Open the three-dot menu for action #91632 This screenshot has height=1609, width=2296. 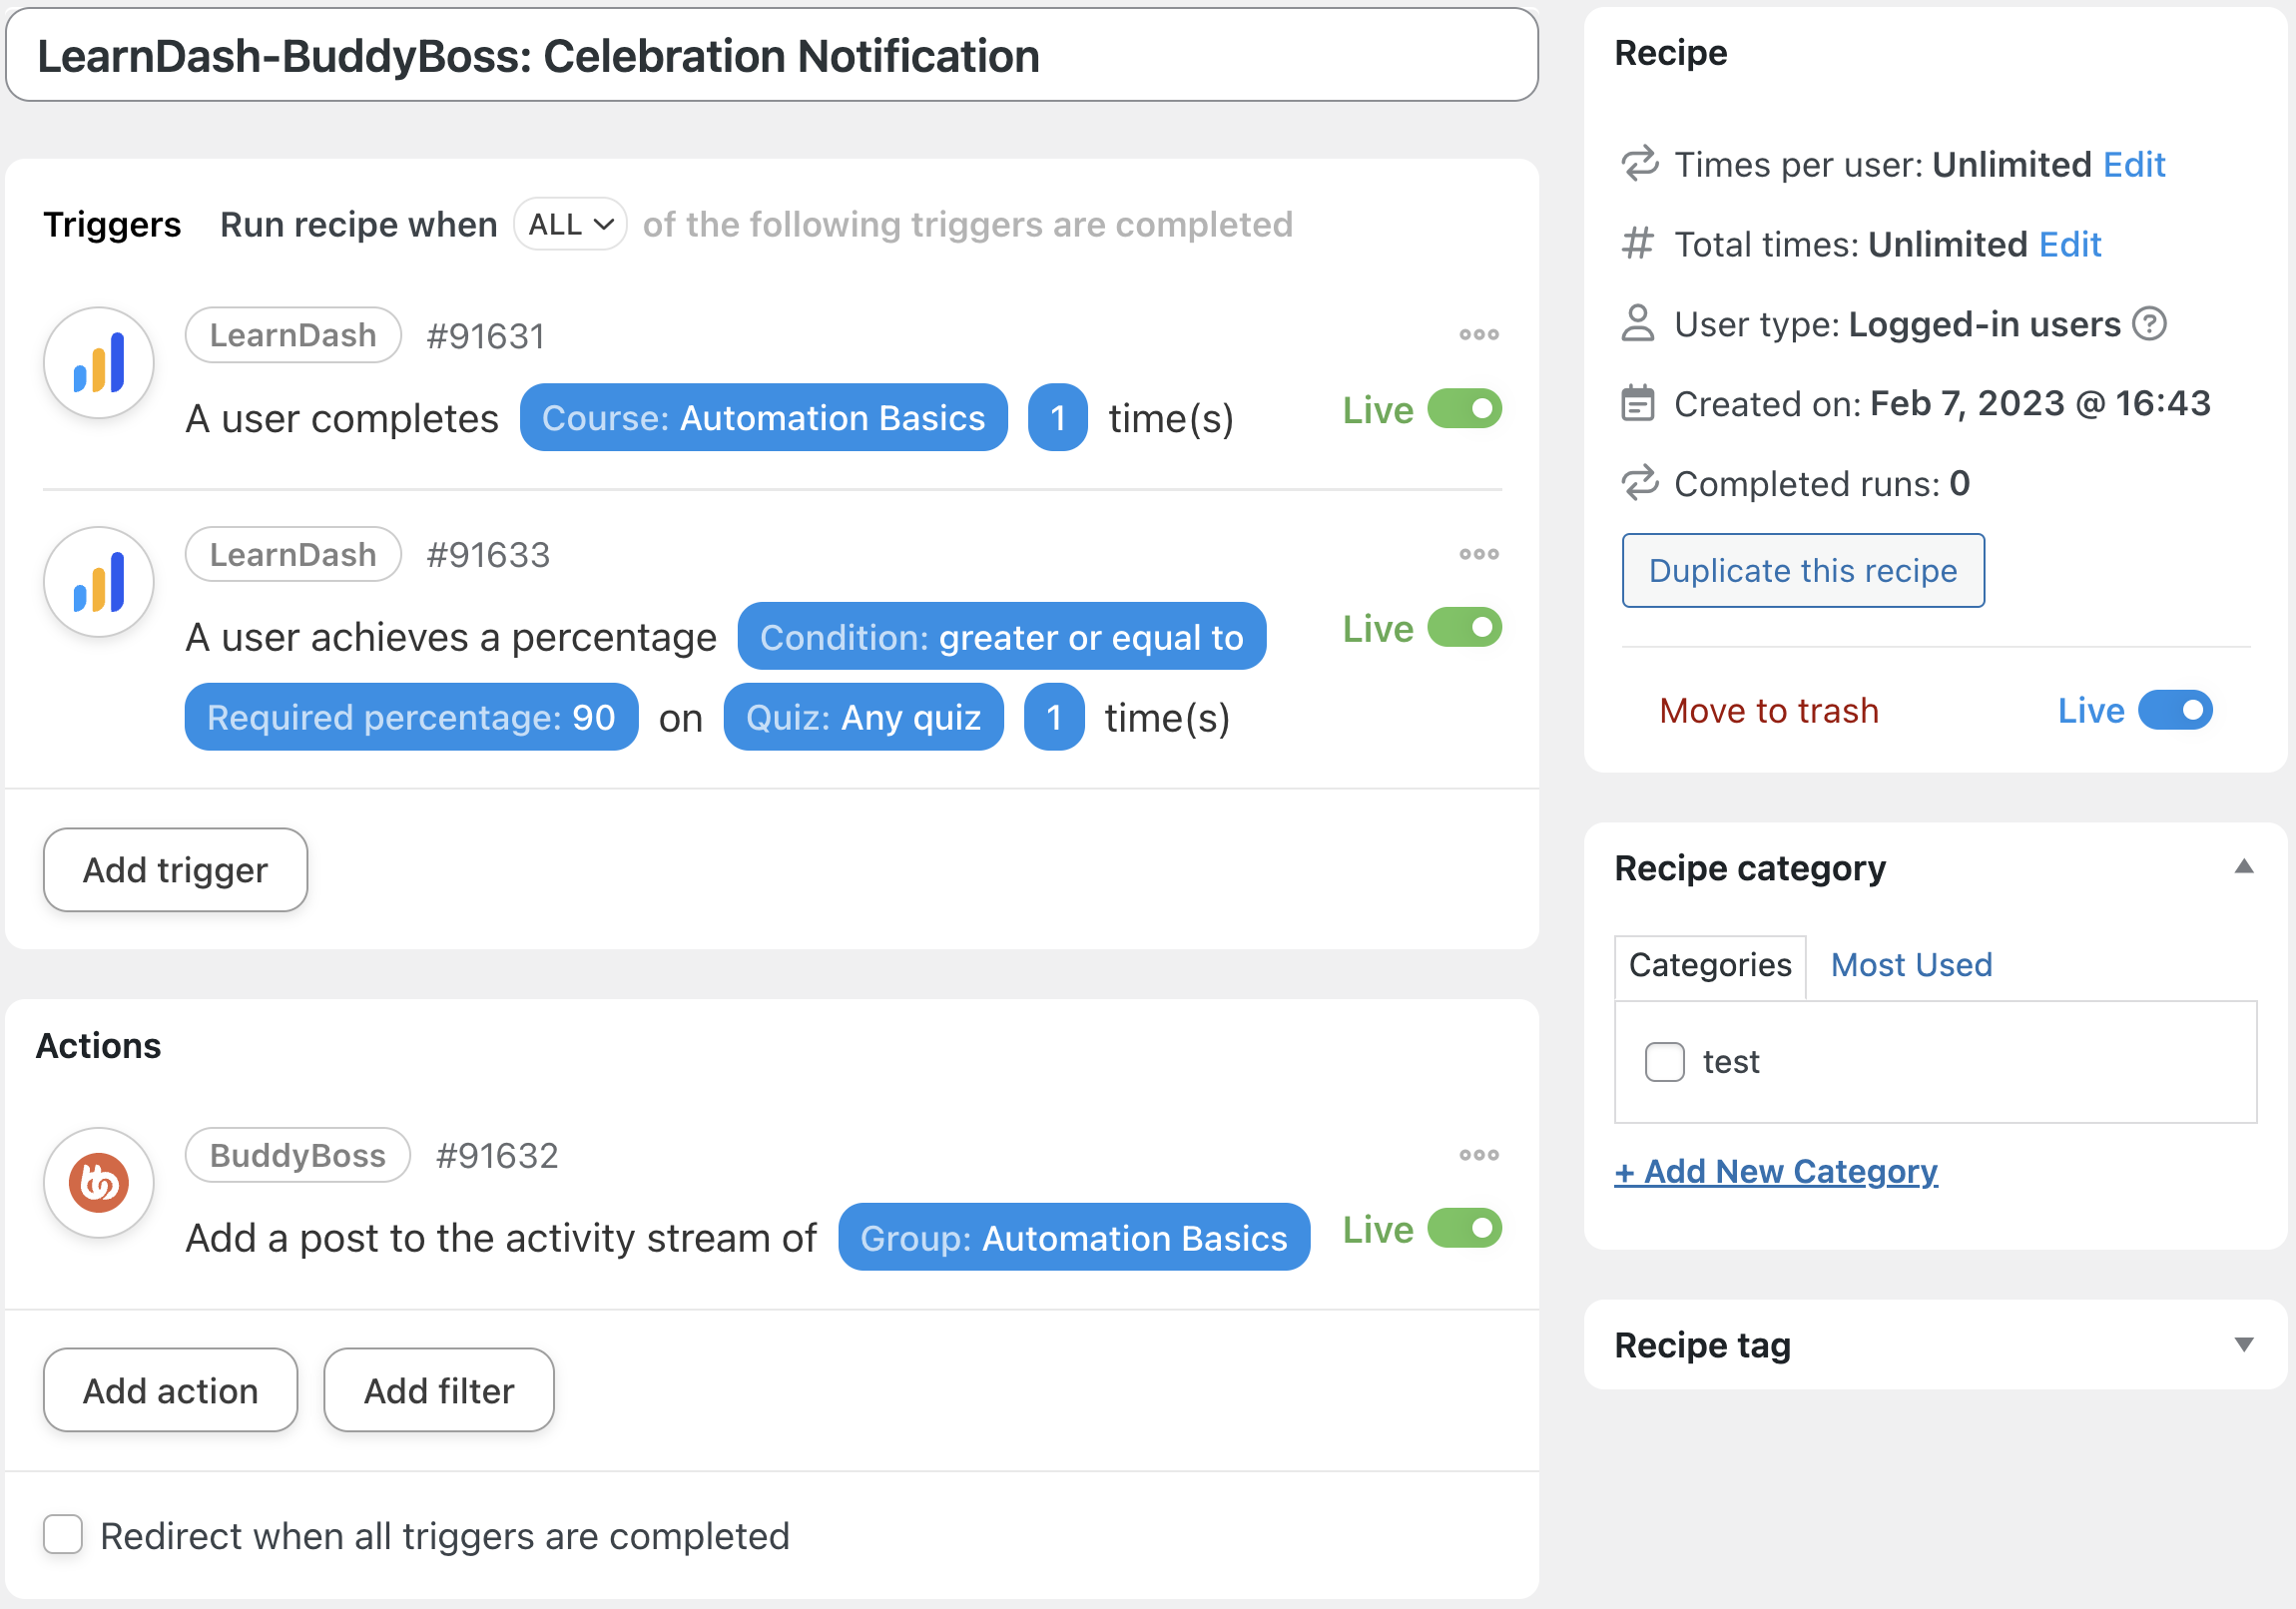(1479, 1155)
